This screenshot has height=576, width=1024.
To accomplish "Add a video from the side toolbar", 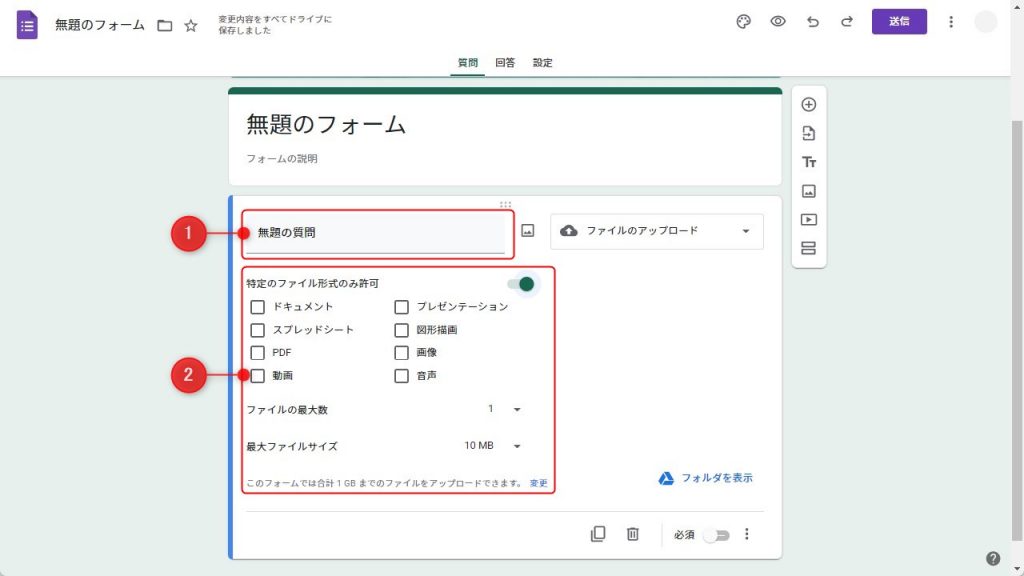I will click(808, 219).
